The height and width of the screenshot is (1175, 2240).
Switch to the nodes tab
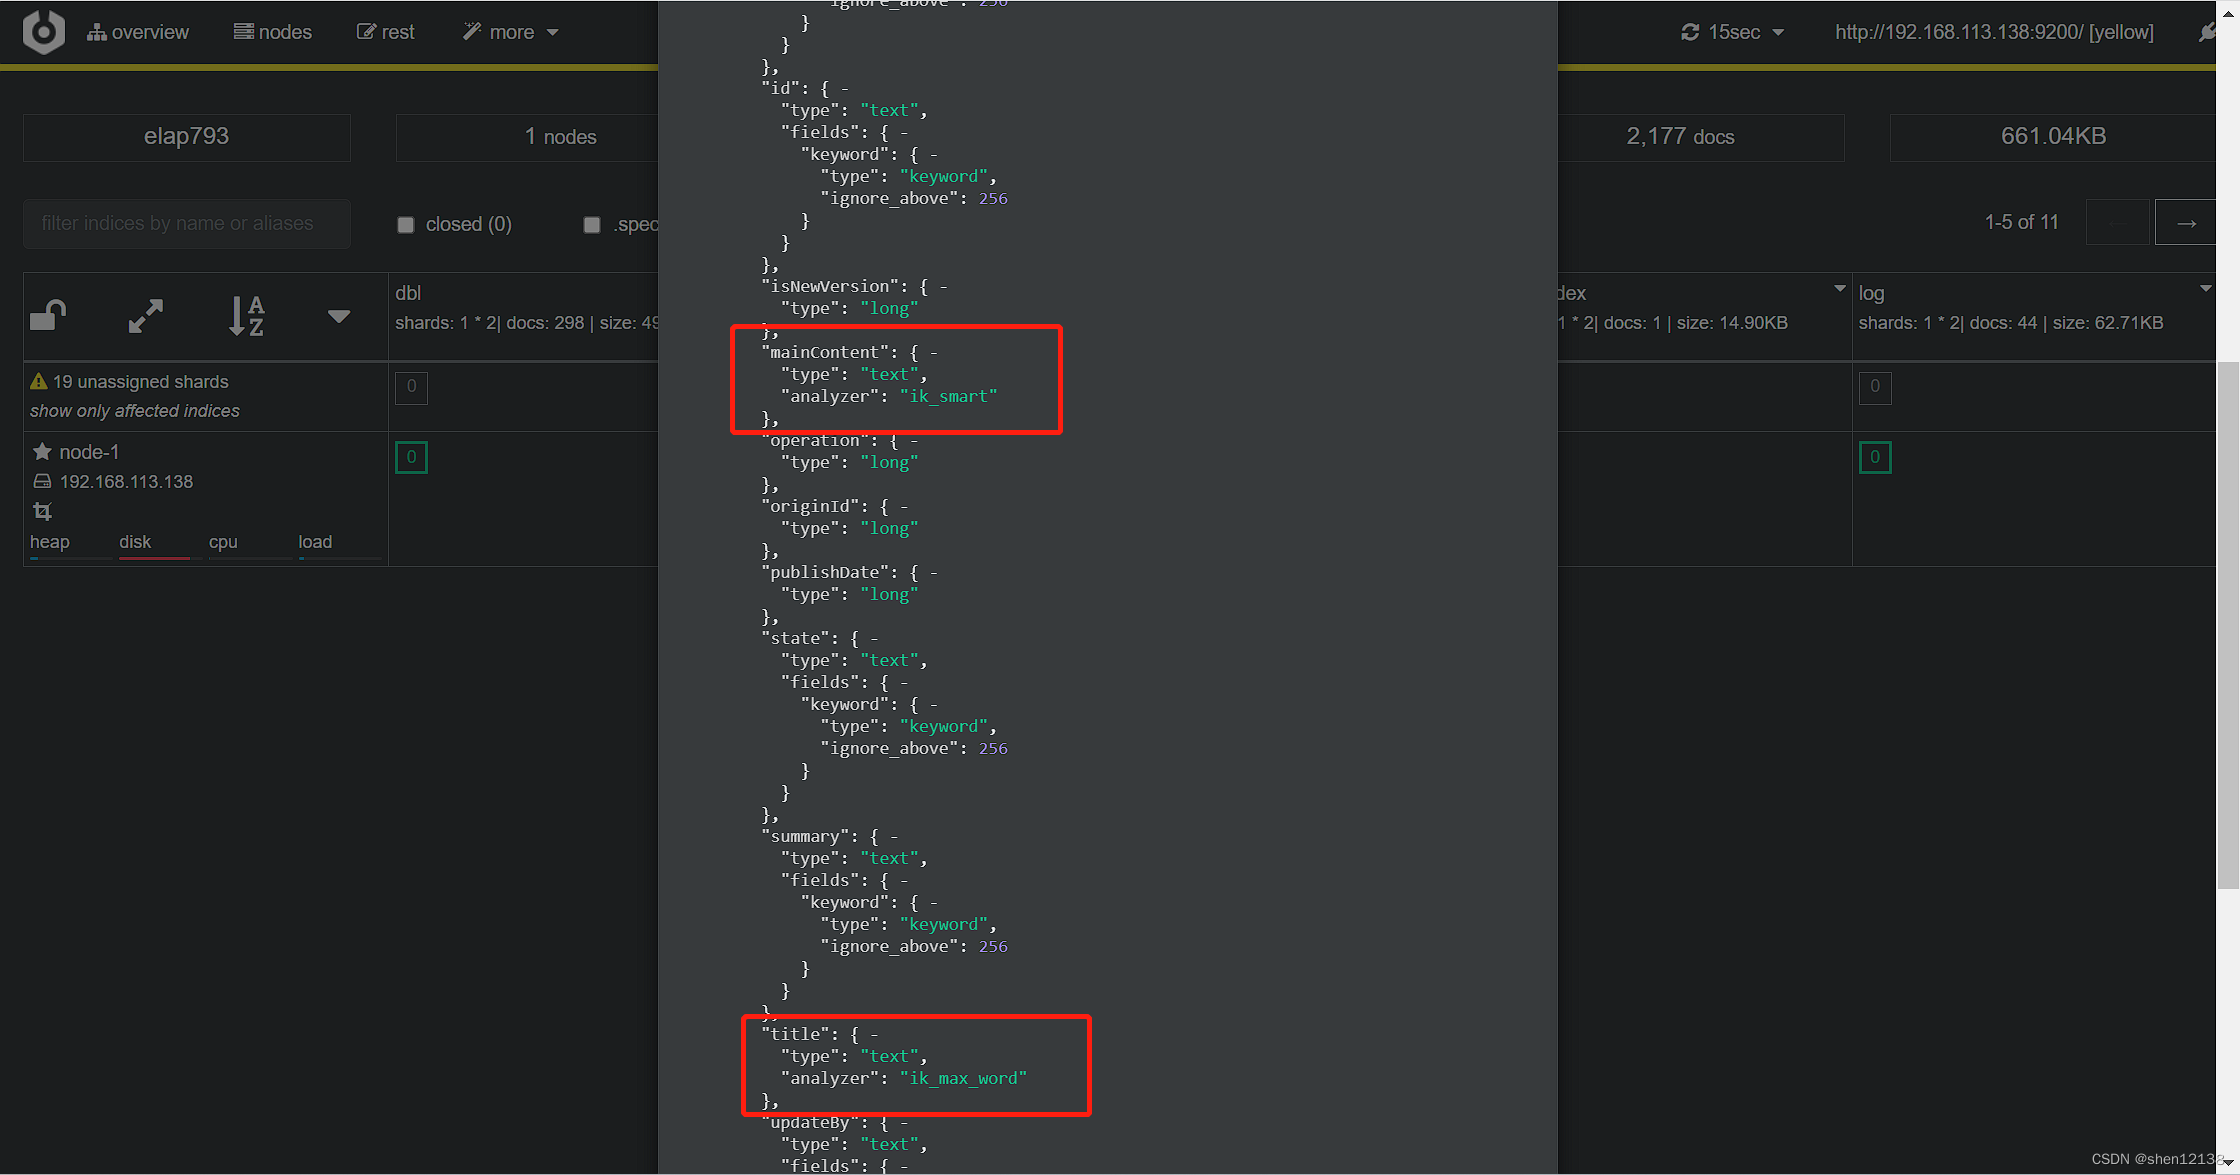[272, 31]
